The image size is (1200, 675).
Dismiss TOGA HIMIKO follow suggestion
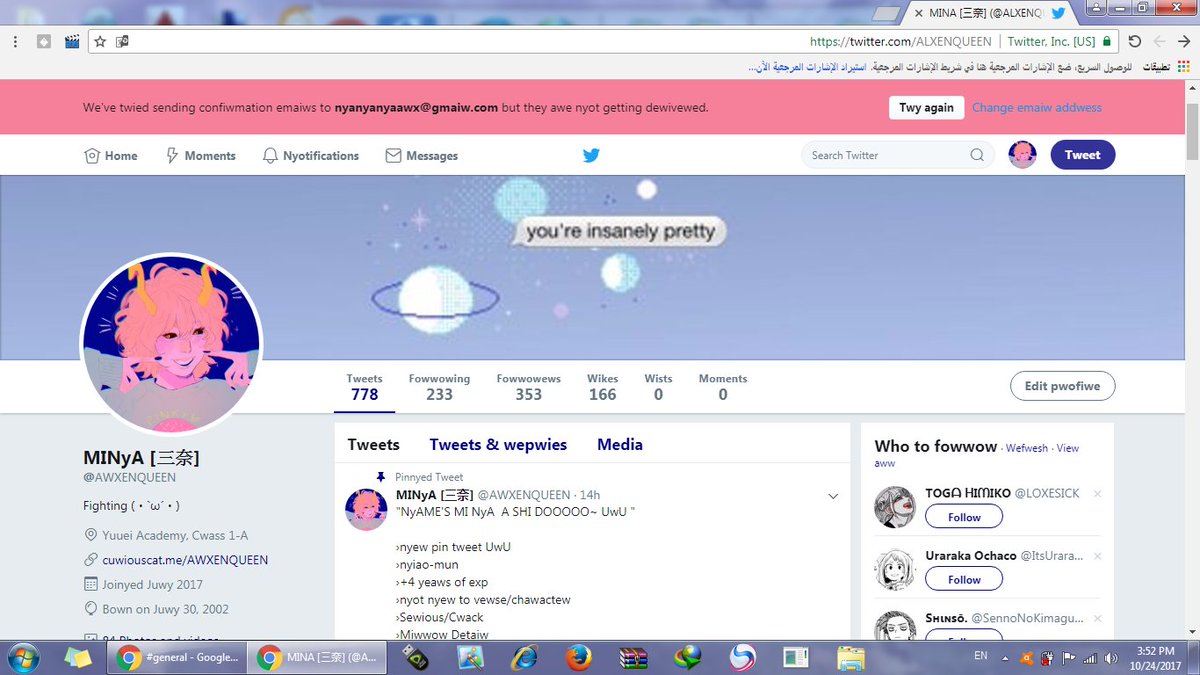(1097, 494)
